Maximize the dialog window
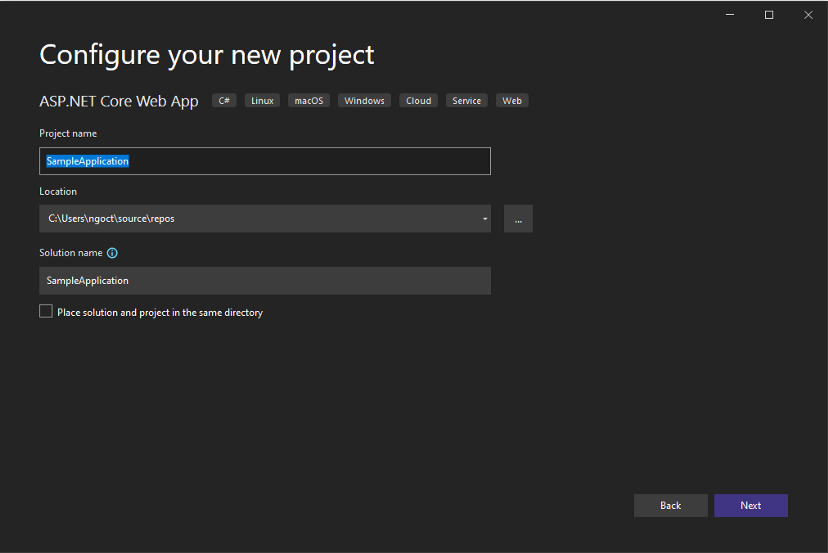The image size is (828, 553). click(x=769, y=15)
